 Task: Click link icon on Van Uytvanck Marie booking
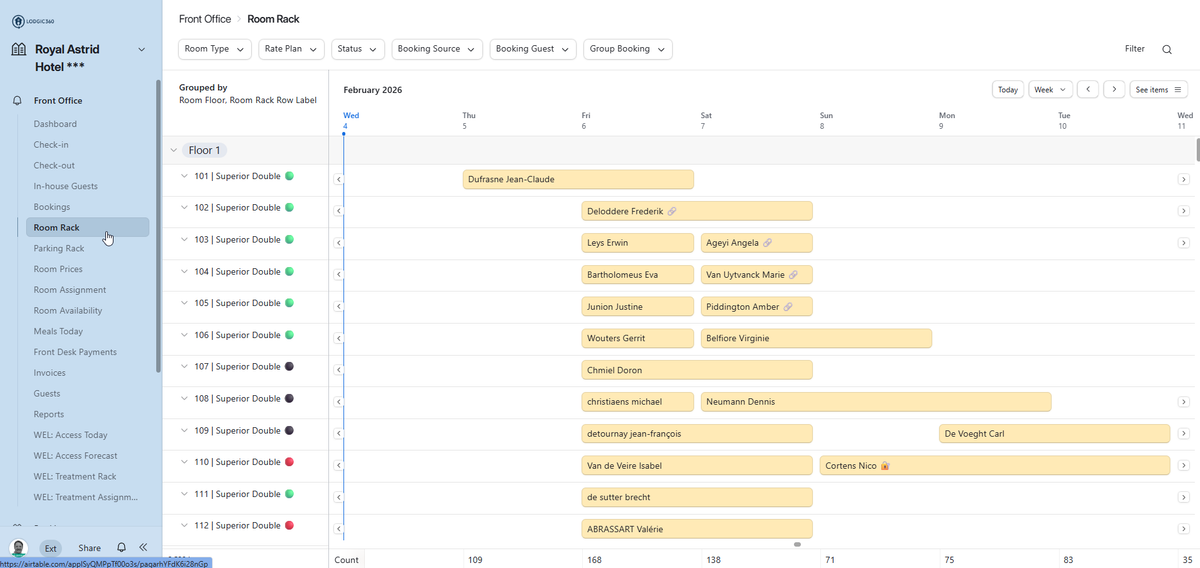pos(793,275)
